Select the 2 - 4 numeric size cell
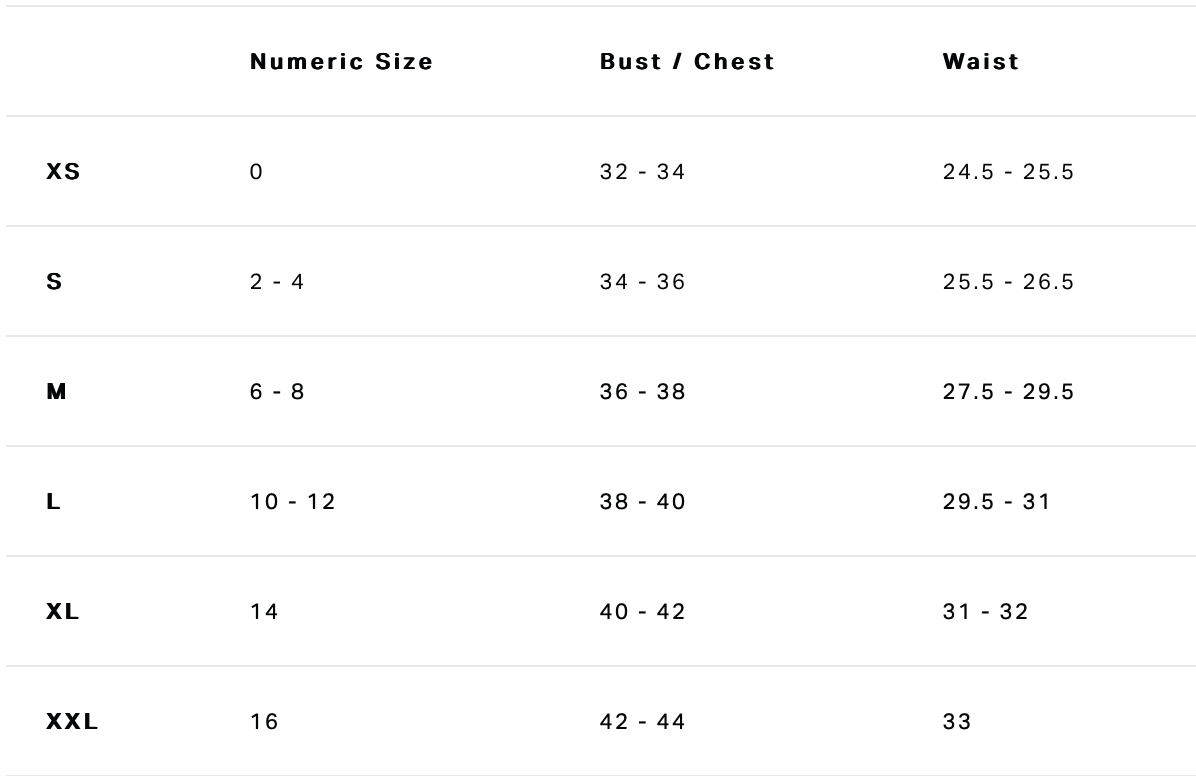This screenshot has width=1196, height=776. coord(277,282)
